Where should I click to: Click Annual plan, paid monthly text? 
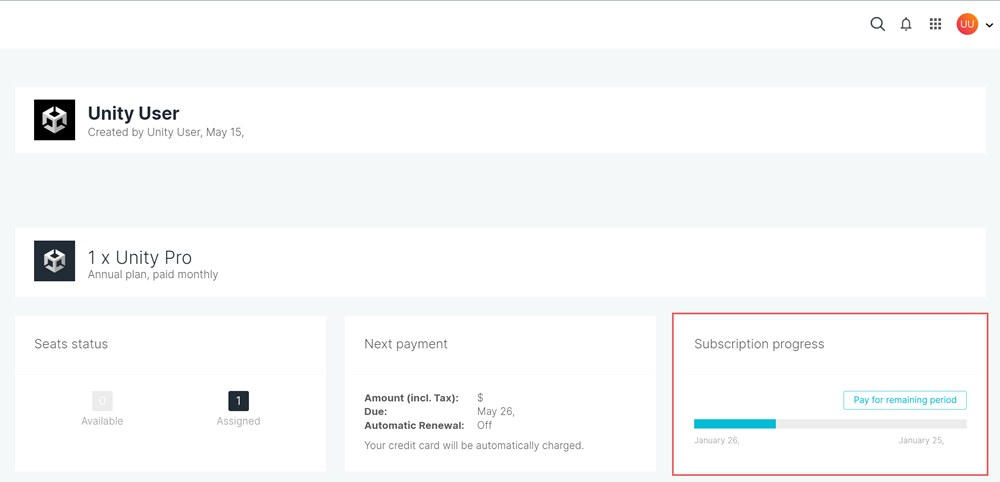tap(152, 275)
